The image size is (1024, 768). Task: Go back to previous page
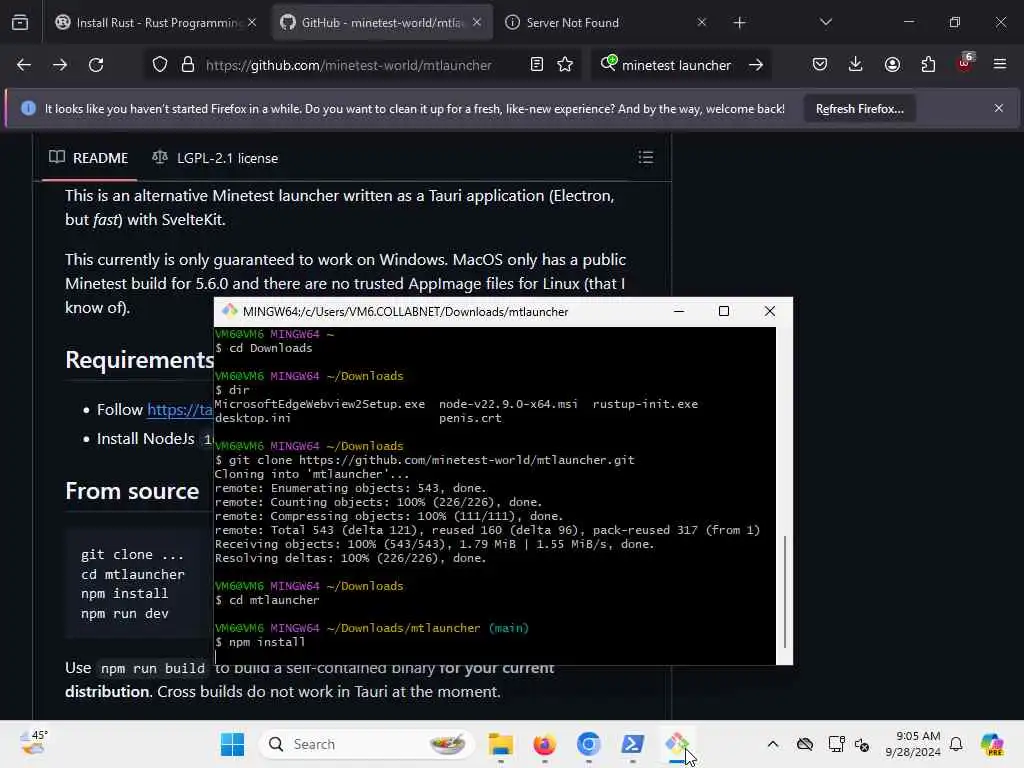(x=24, y=65)
